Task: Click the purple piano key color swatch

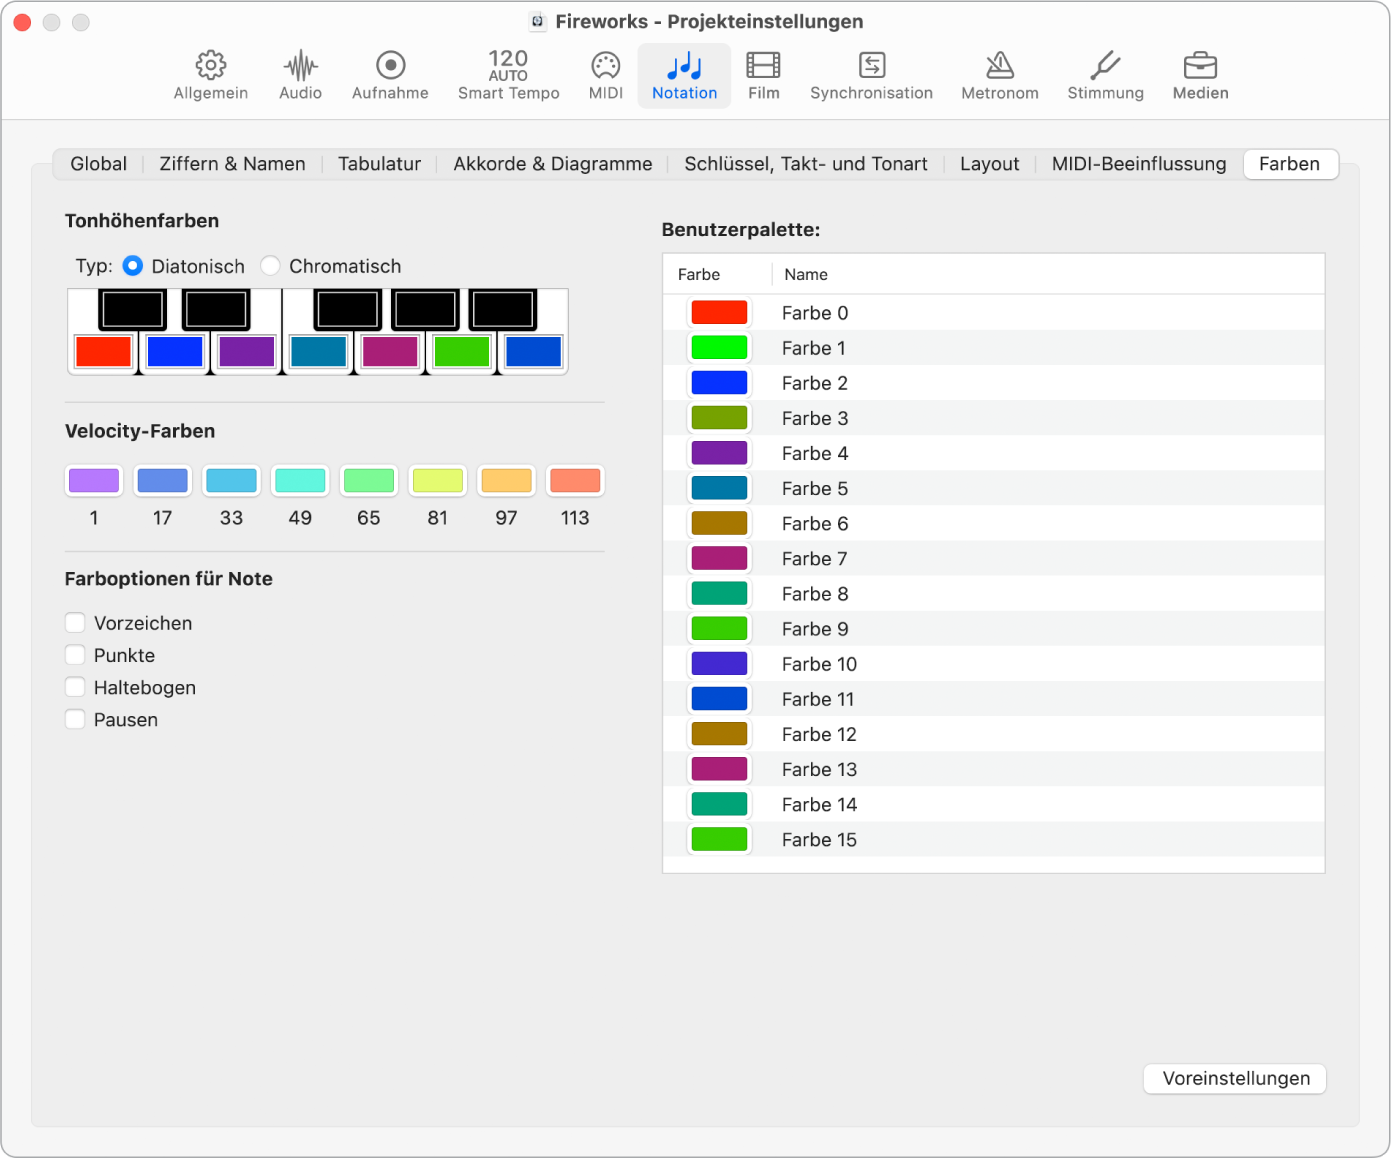Action: (x=246, y=351)
